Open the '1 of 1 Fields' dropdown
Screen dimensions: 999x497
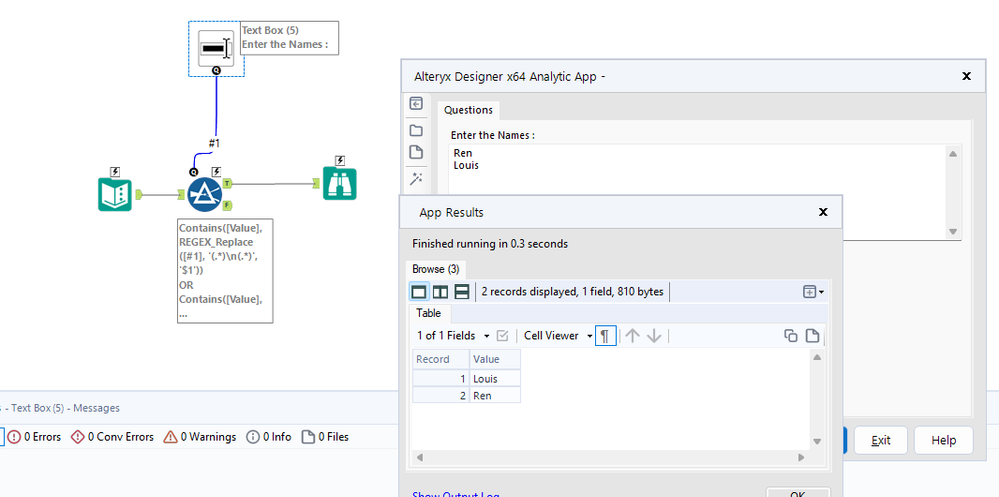[x=453, y=336]
